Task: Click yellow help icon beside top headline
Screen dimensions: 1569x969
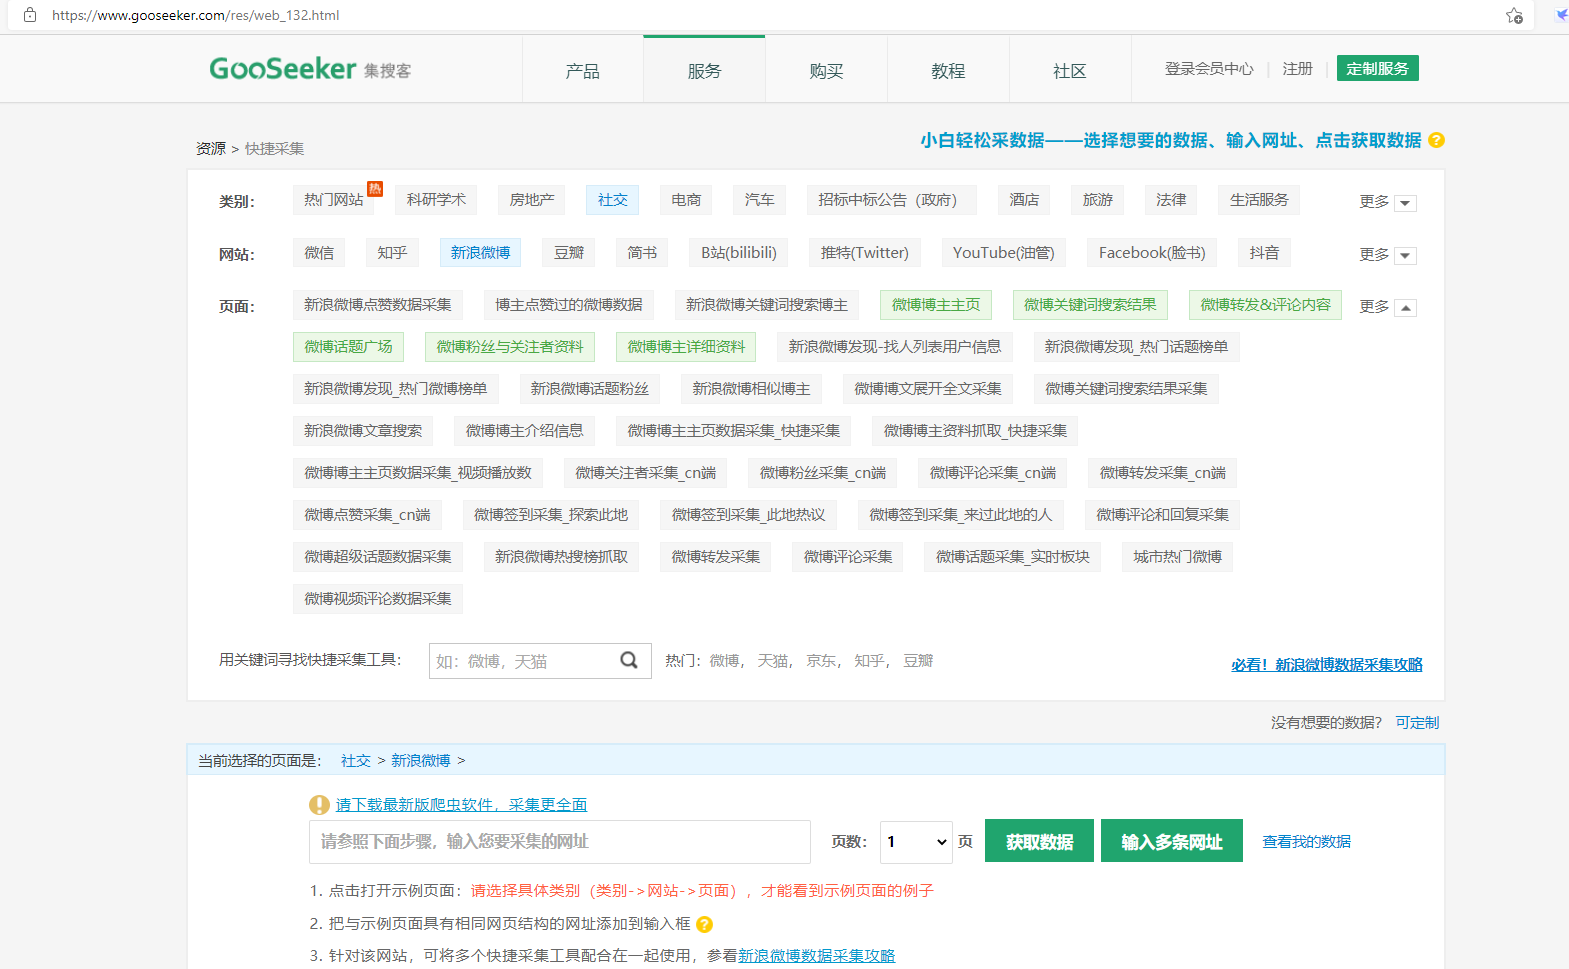Action: pyautogui.click(x=1436, y=140)
